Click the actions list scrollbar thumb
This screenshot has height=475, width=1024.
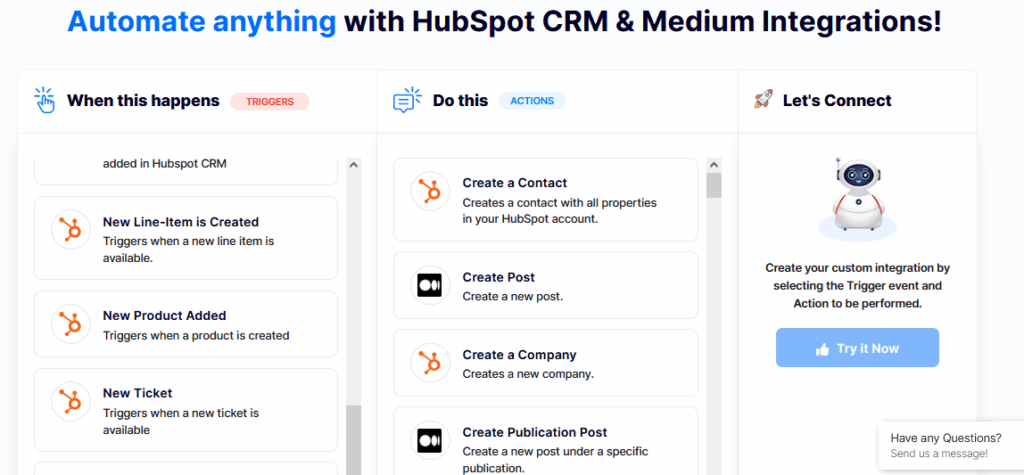pyautogui.click(x=713, y=185)
